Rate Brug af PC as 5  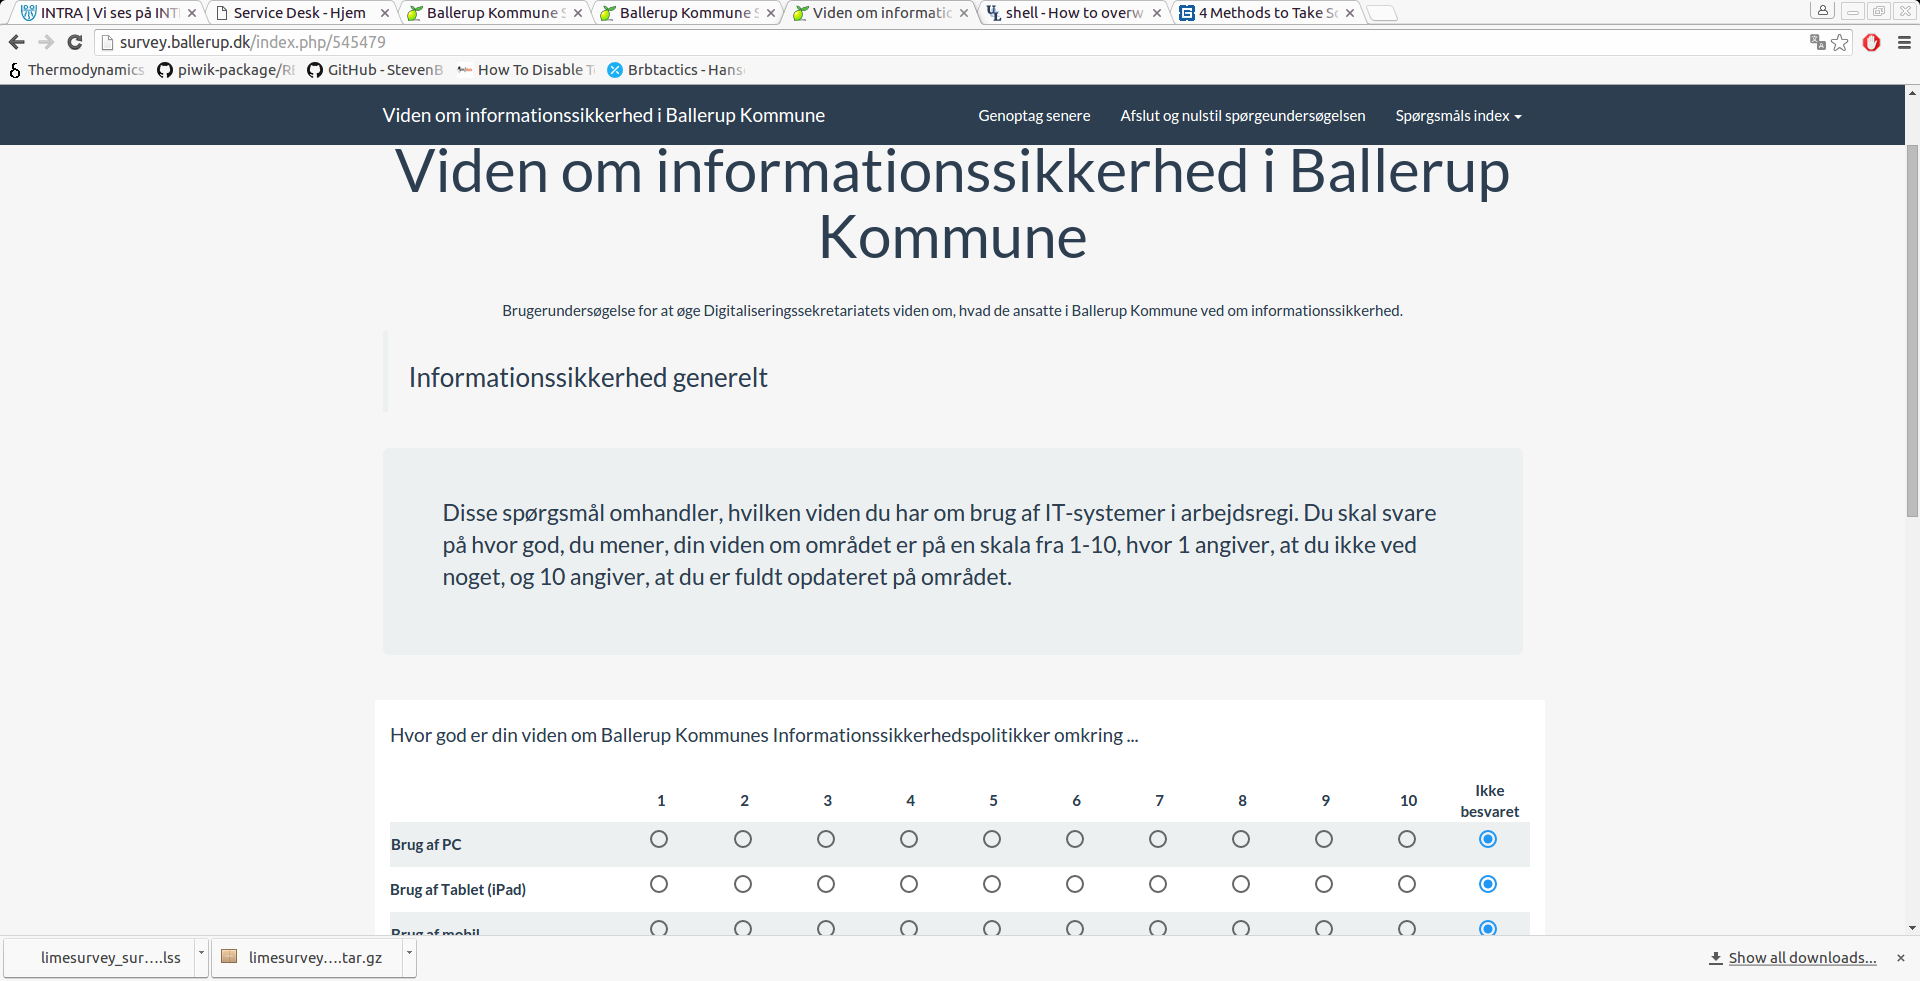coord(992,839)
